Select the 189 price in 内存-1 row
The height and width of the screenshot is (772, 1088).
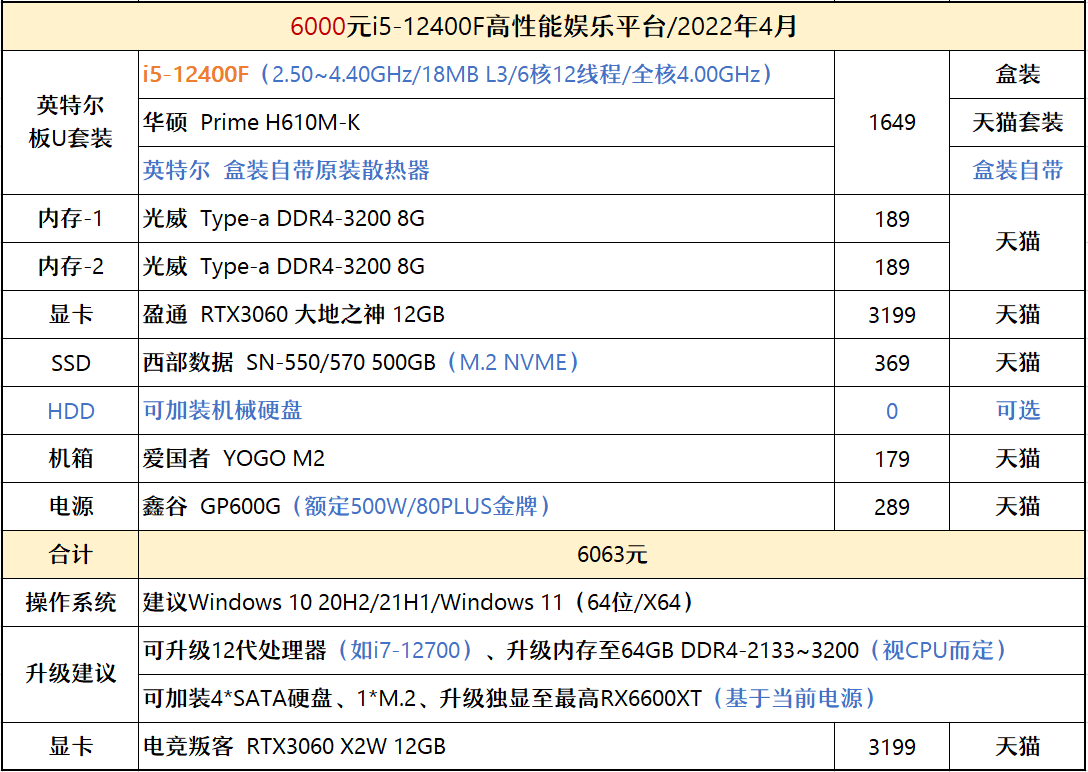892,218
